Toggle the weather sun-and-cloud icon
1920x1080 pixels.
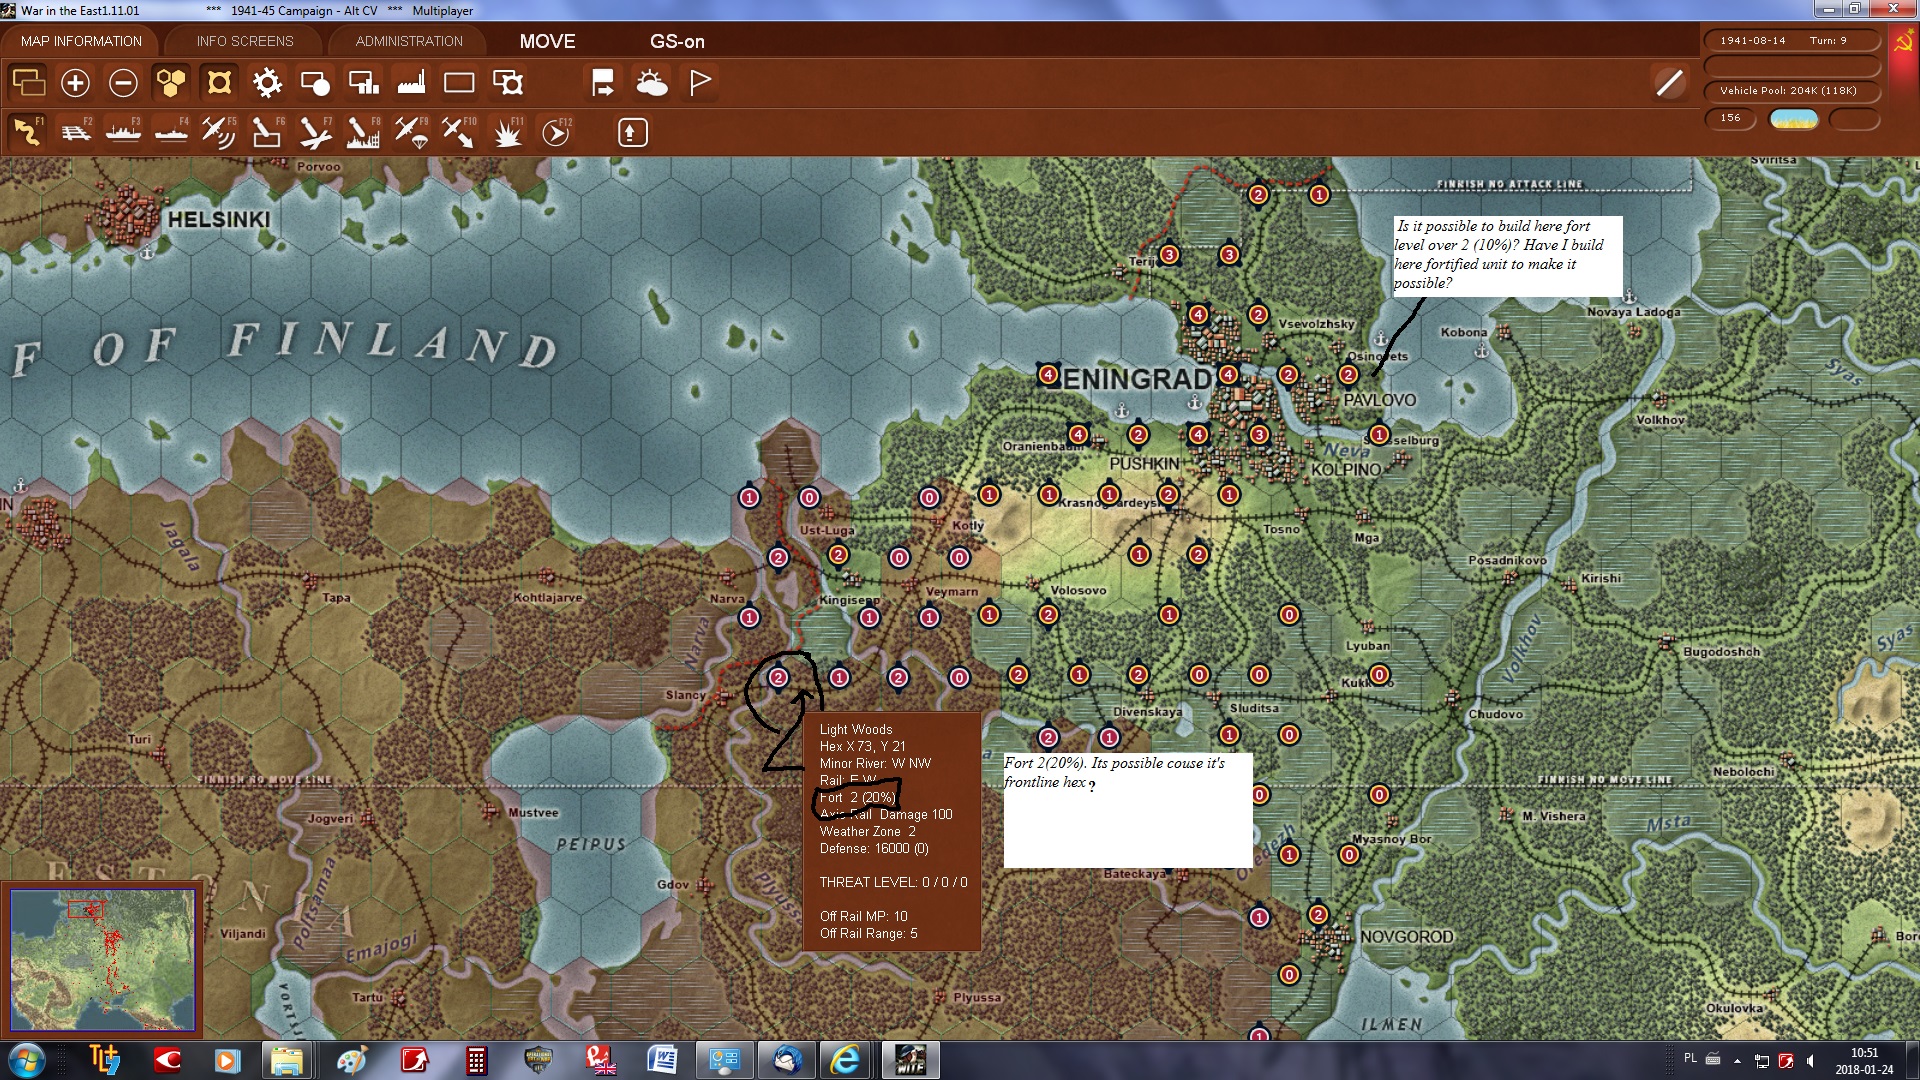click(x=652, y=83)
